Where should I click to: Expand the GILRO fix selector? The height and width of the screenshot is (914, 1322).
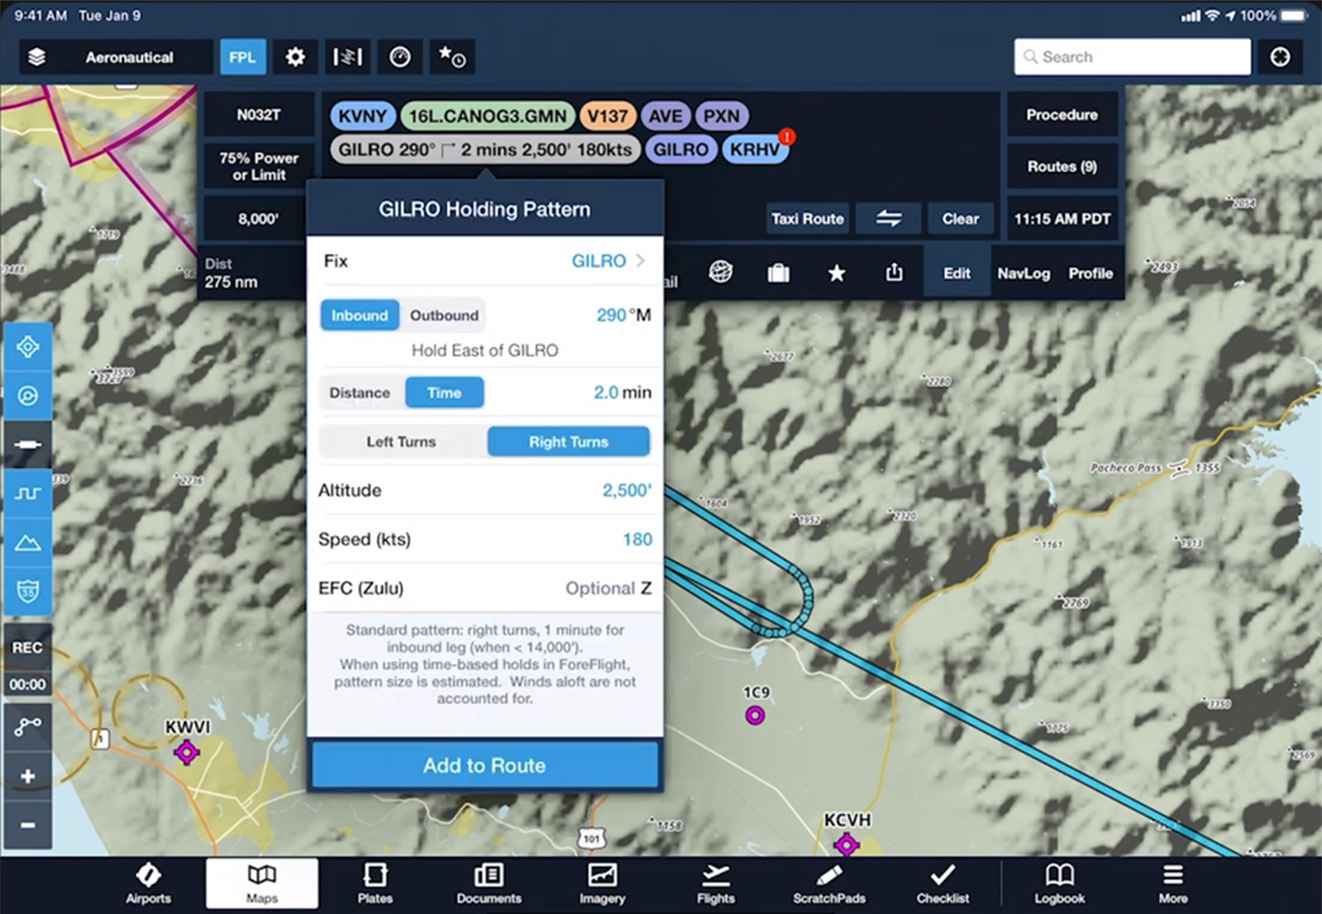(485, 261)
